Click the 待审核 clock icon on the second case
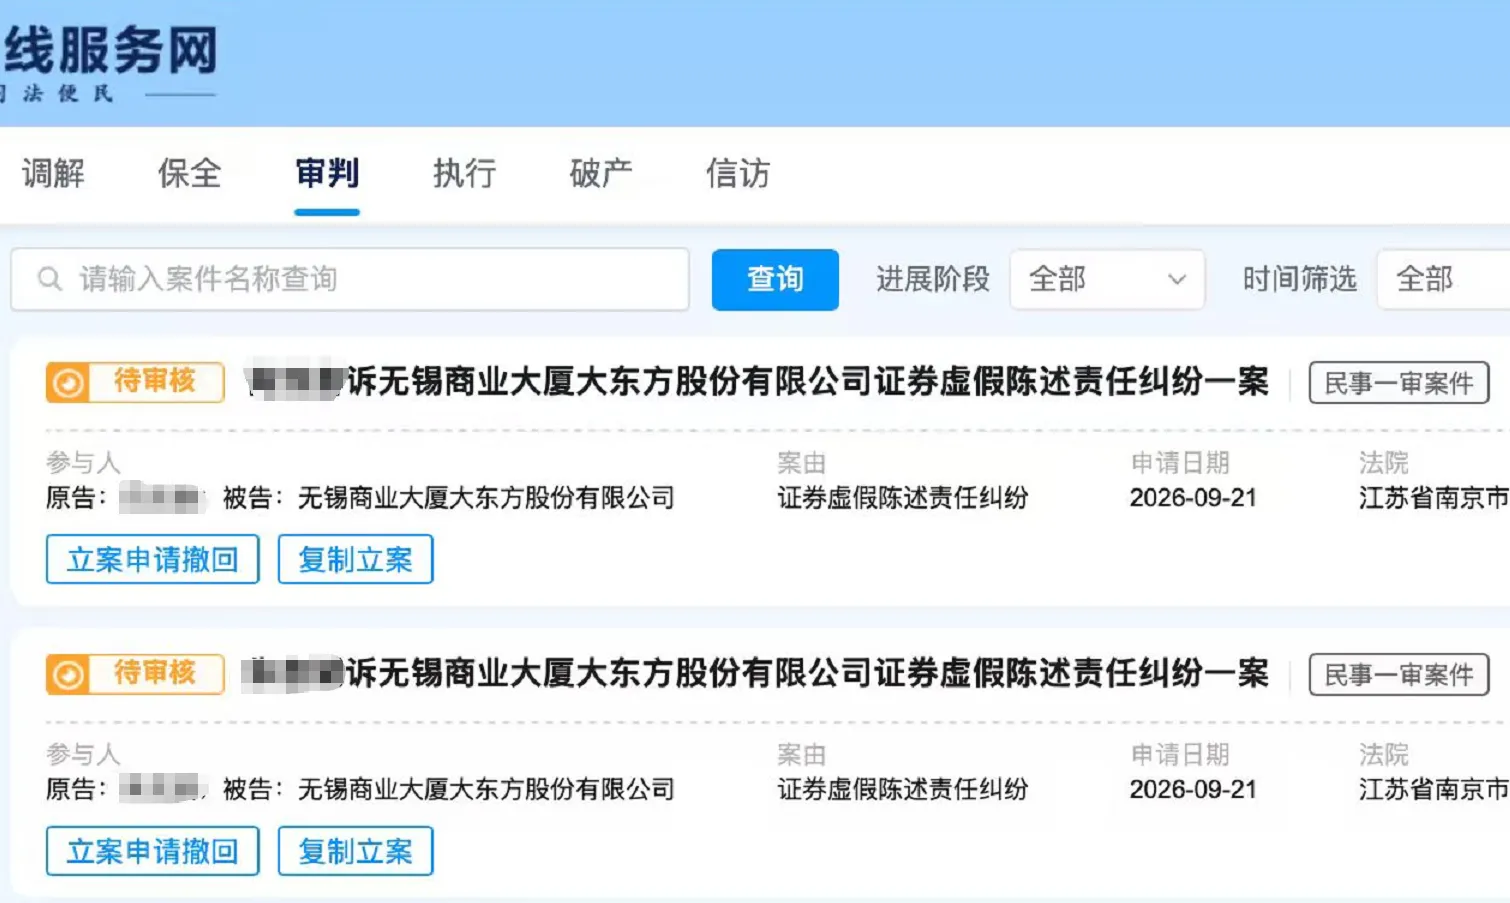This screenshot has height=903, width=1510. click(x=68, y=675)
